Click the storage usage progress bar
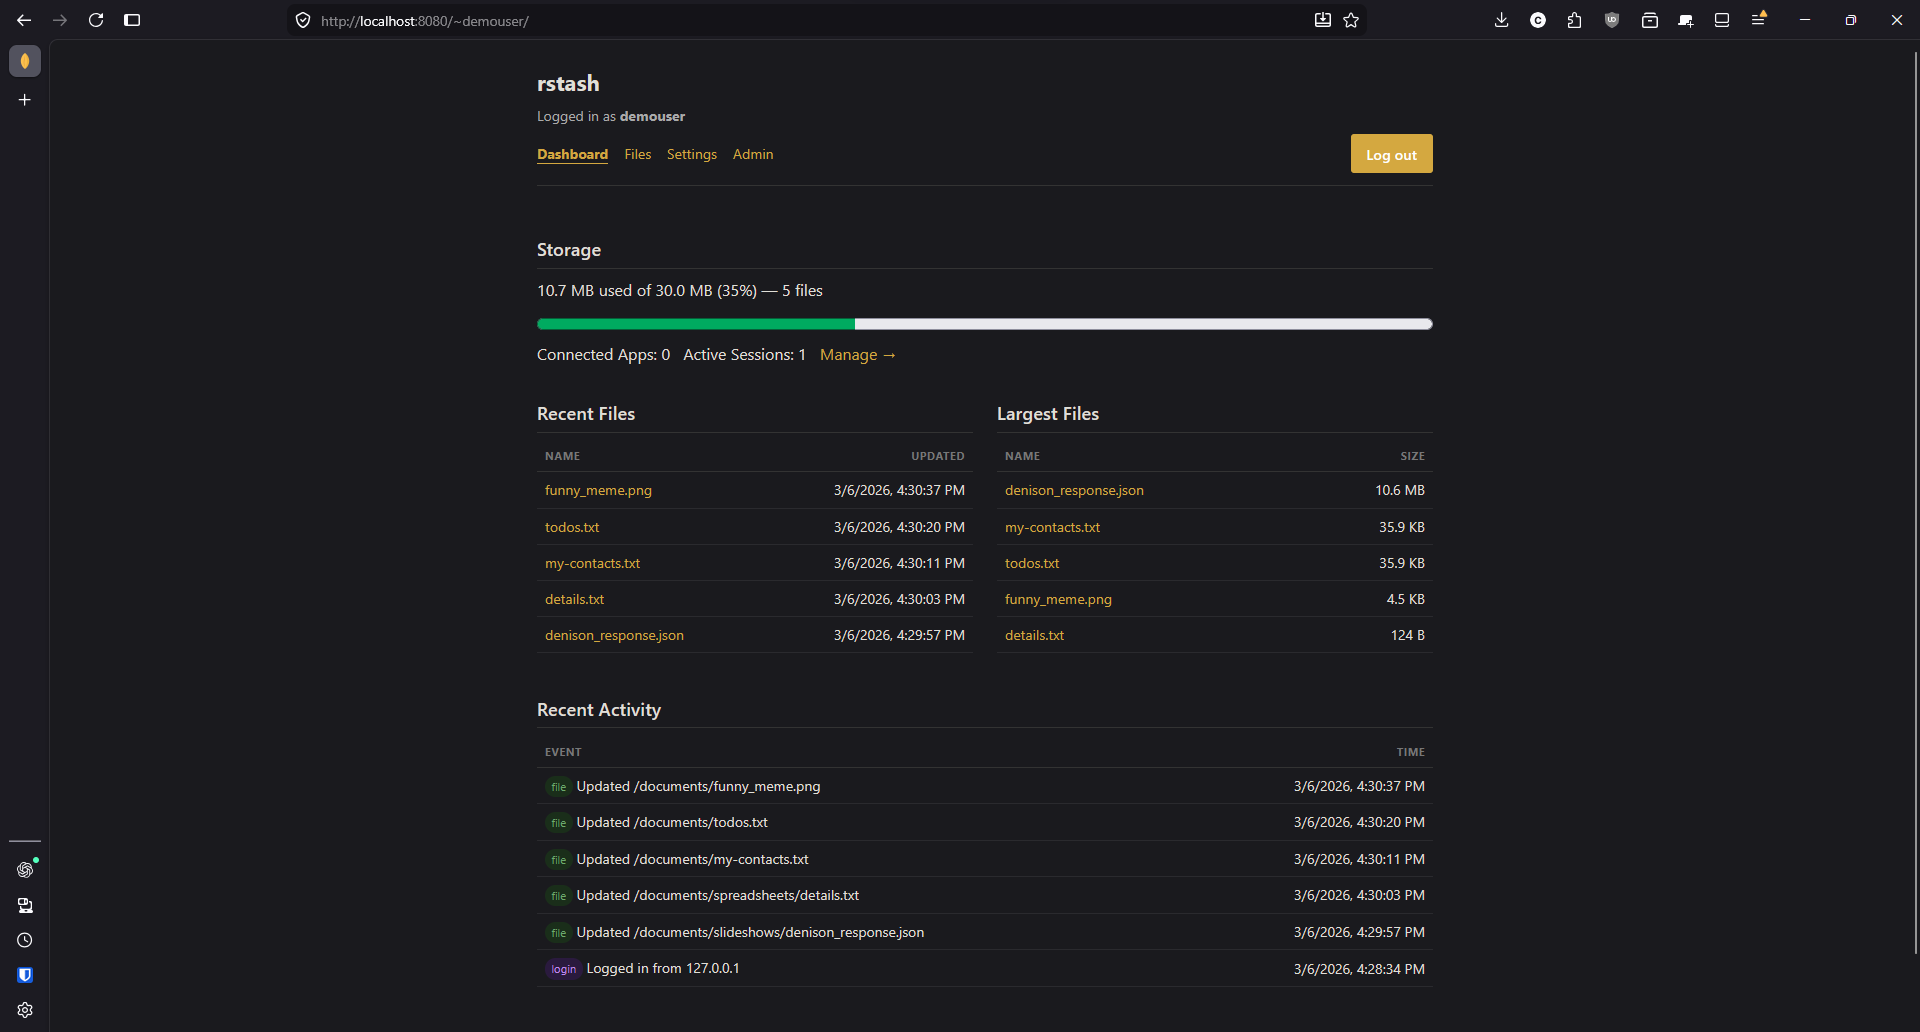This screenshot has width=1920, height=1032. (984, 324)
